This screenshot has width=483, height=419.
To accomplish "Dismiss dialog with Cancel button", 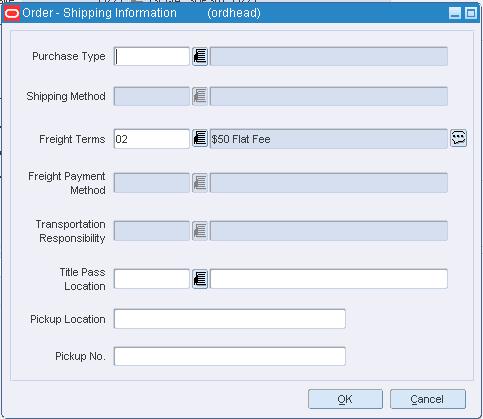I will 428,399.
